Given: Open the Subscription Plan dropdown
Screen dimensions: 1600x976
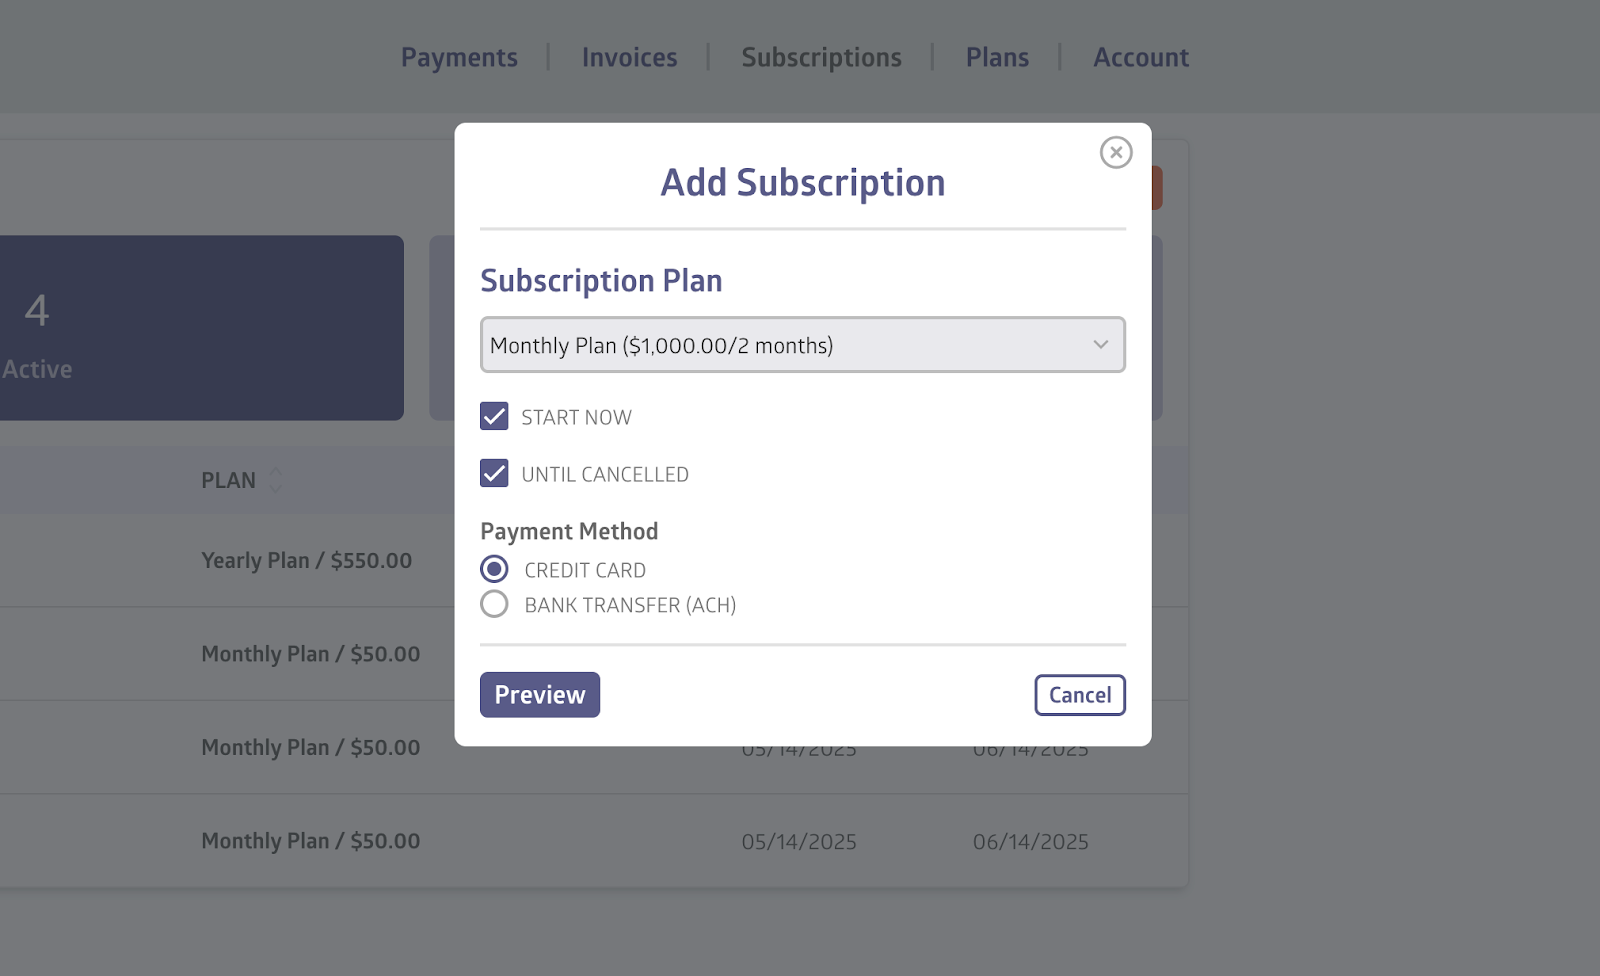Looking at the screenshot, I should point(802,345).
